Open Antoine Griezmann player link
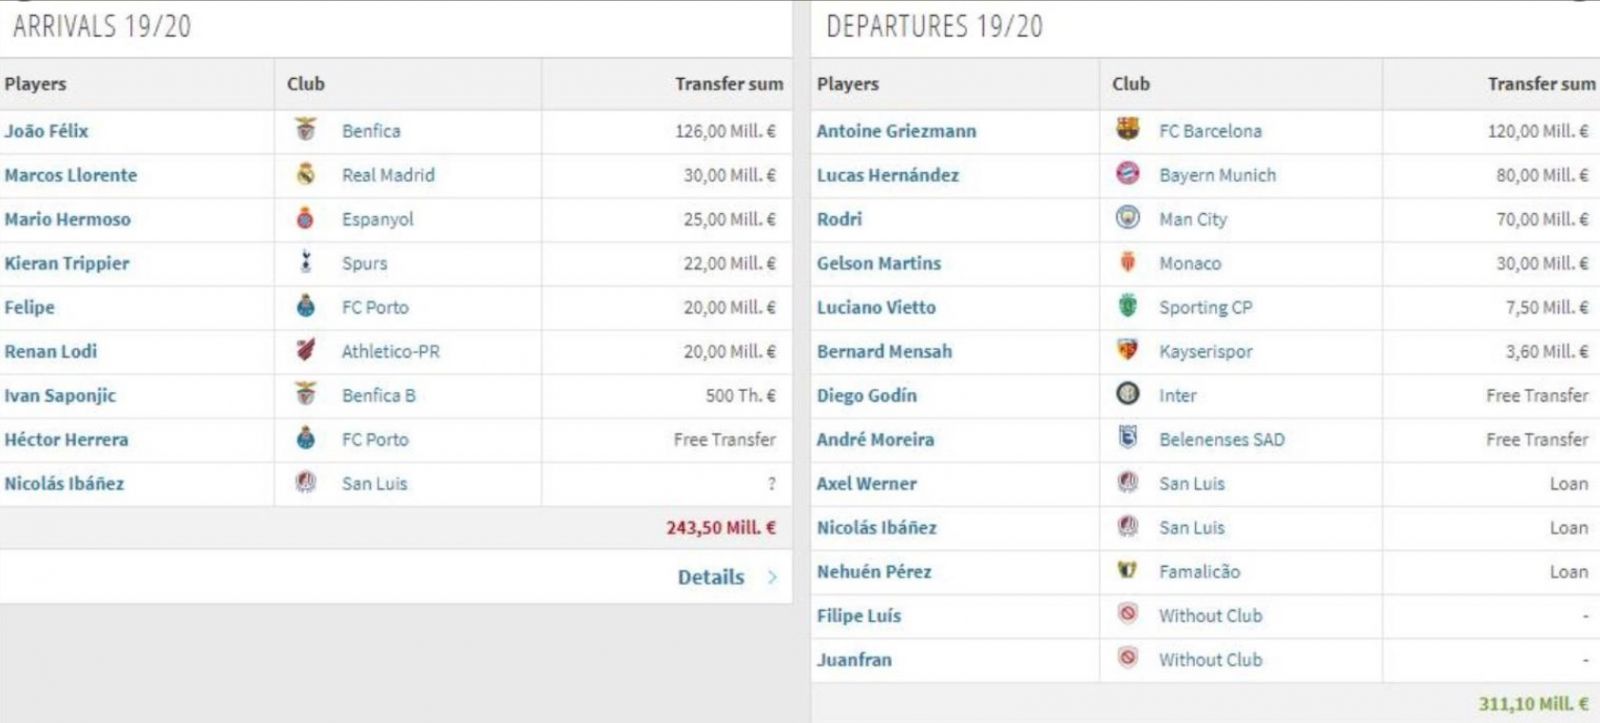The image size is (1600, 723). pos(896,131)
